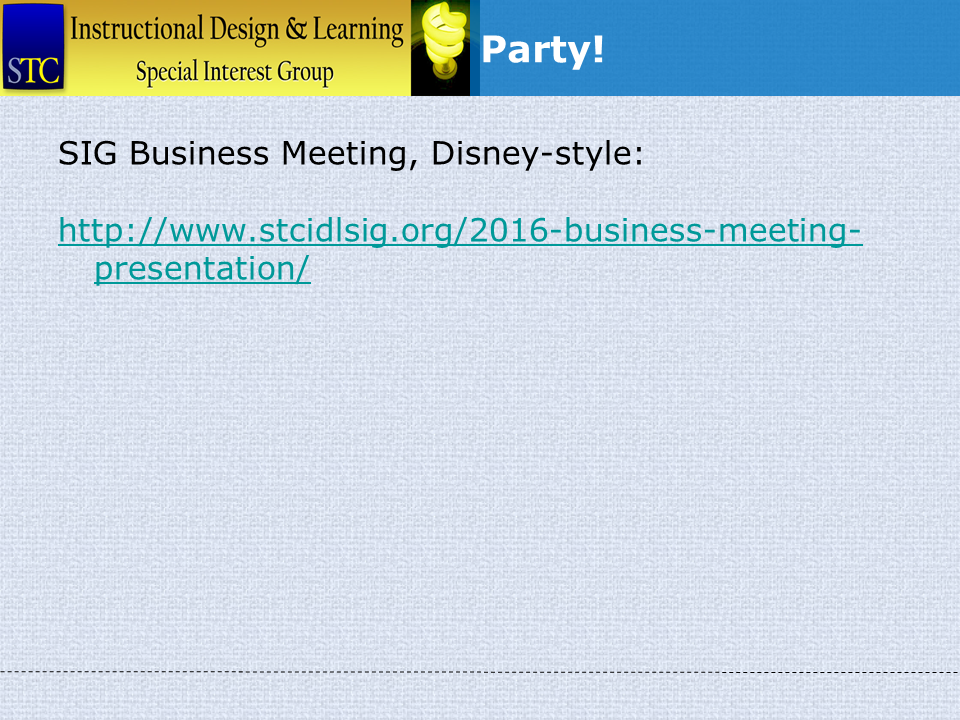The height and width of the screenshot is (720, 960).
Task: Click the word 'Group' in the banner
Action: click(x=306, y=73)
